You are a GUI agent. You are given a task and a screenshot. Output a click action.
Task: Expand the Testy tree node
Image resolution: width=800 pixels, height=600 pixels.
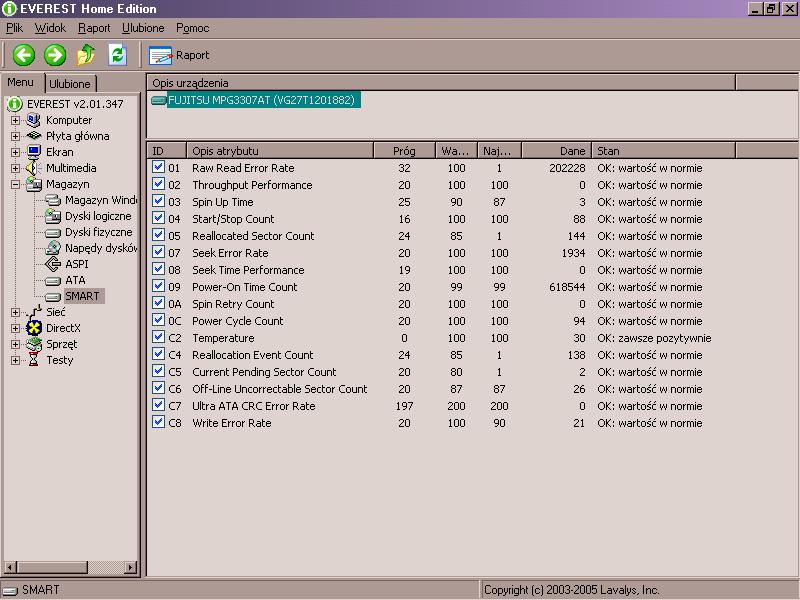(15, 360)
